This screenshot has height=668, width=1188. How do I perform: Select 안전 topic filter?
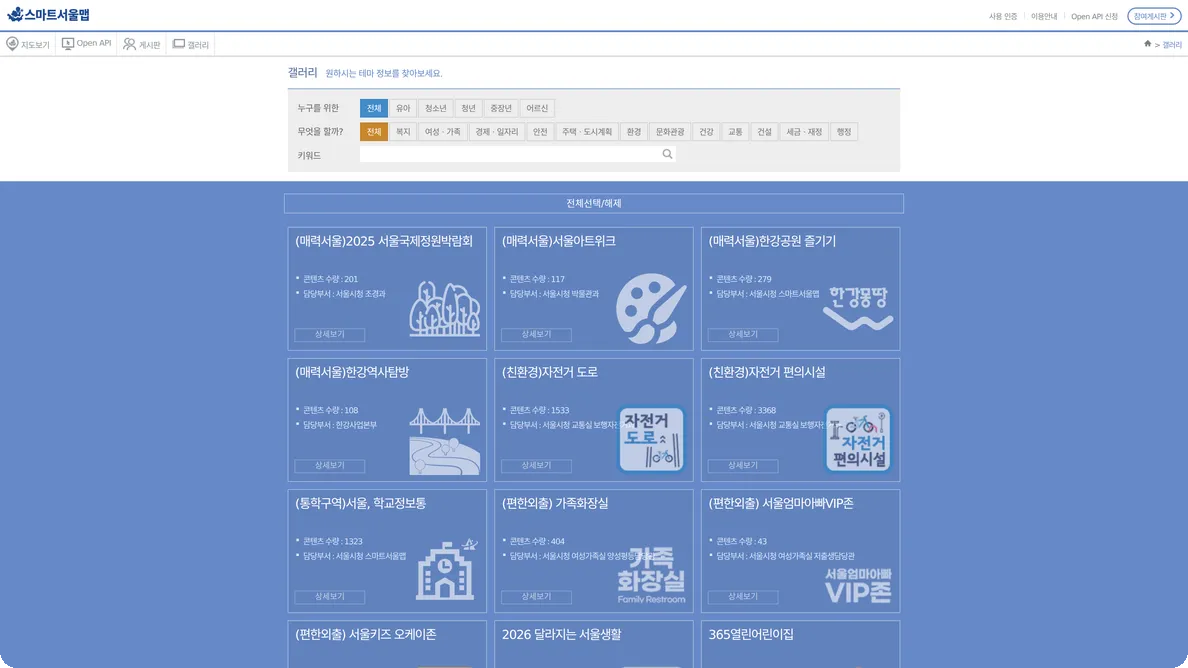click(540, 132)
